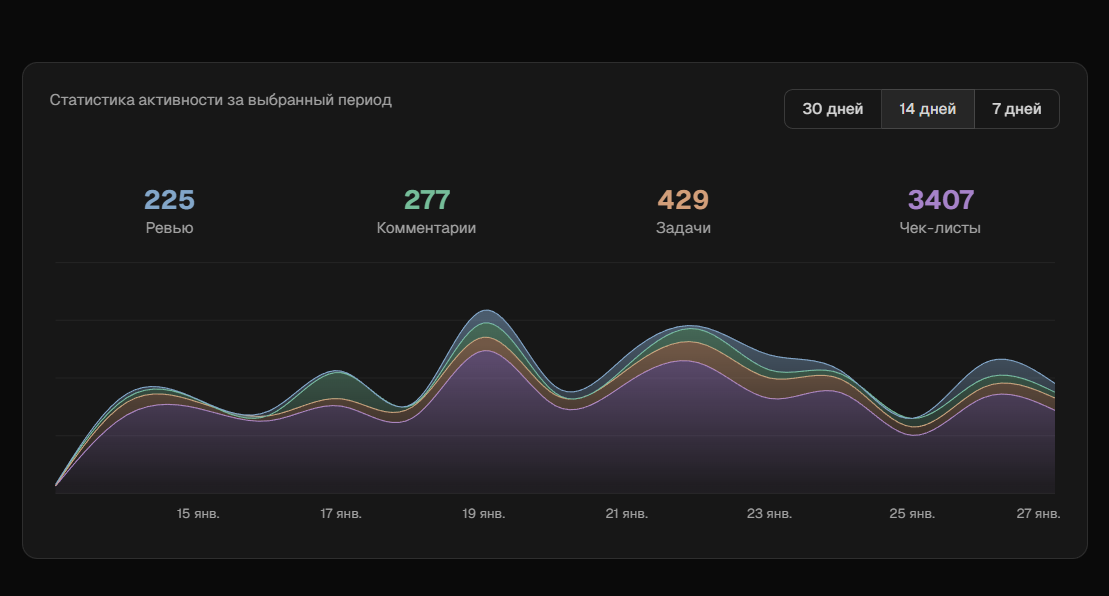
Task: Select the Задачи stat label
Action: [x=683, y=228]
